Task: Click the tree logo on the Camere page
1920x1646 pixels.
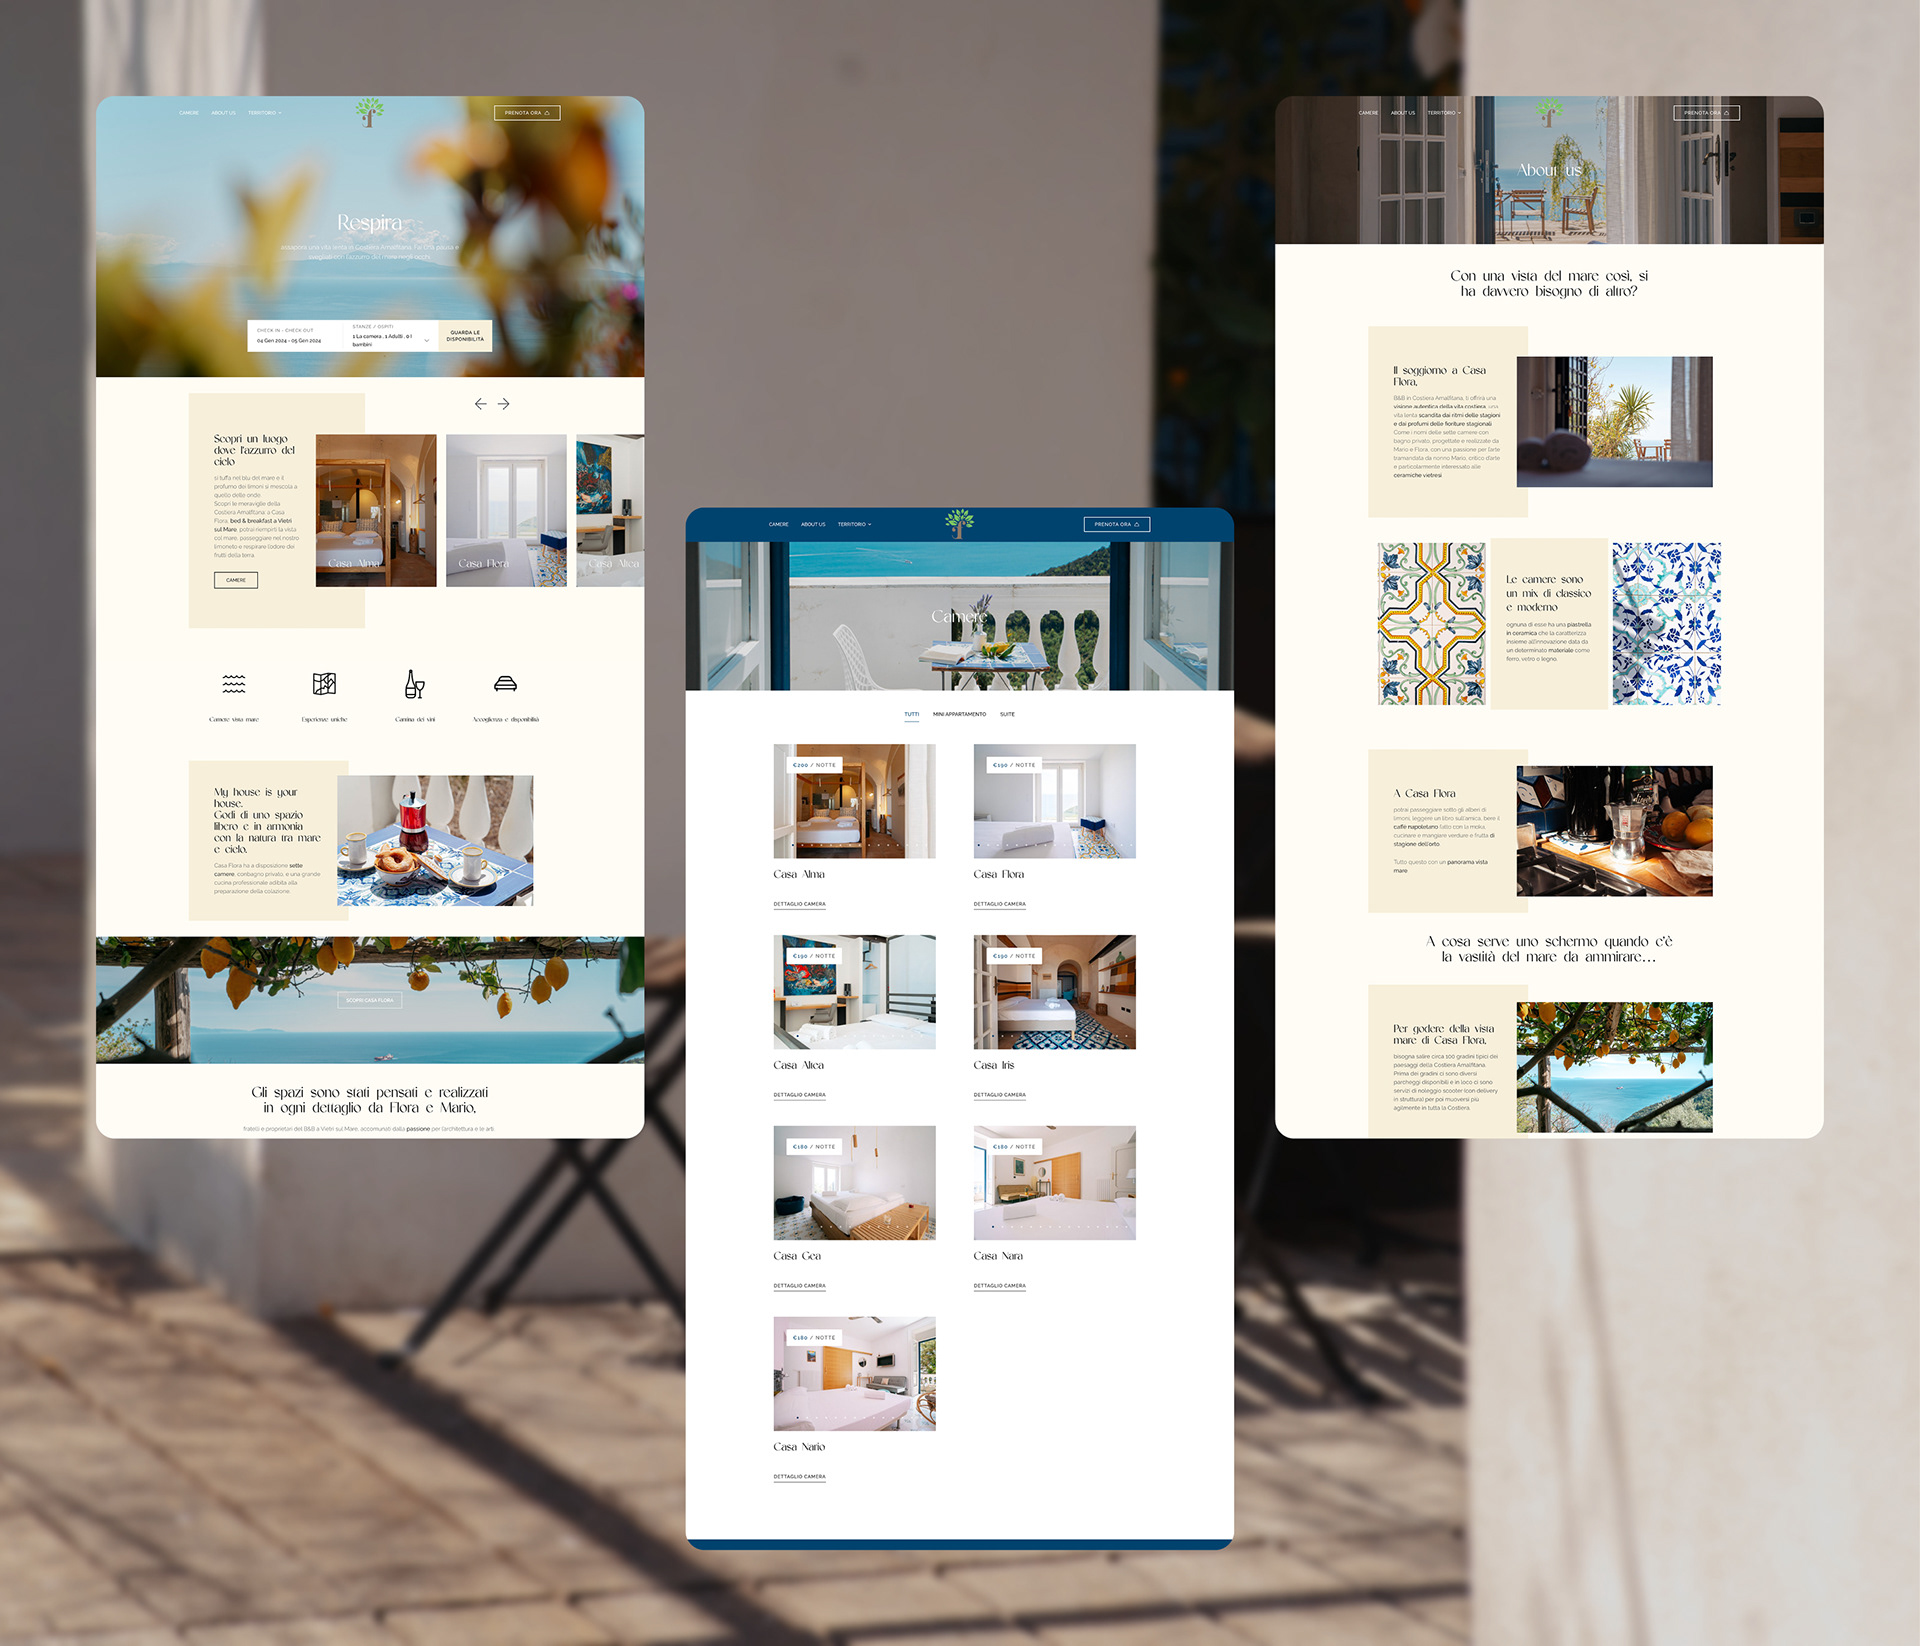Action: point(959,522)
